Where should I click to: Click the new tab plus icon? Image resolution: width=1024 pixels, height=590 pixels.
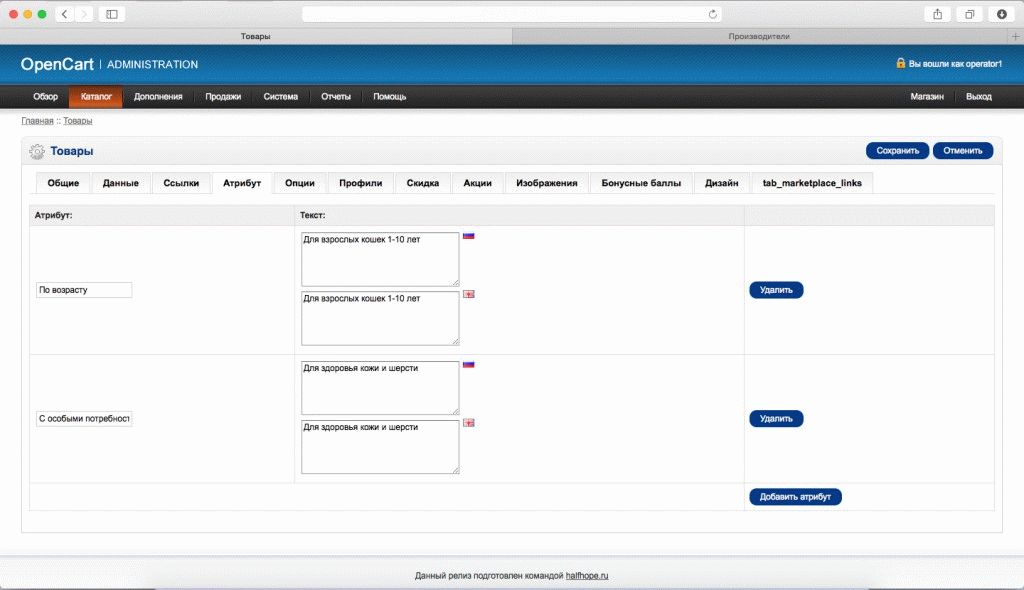coord(1016,36)
